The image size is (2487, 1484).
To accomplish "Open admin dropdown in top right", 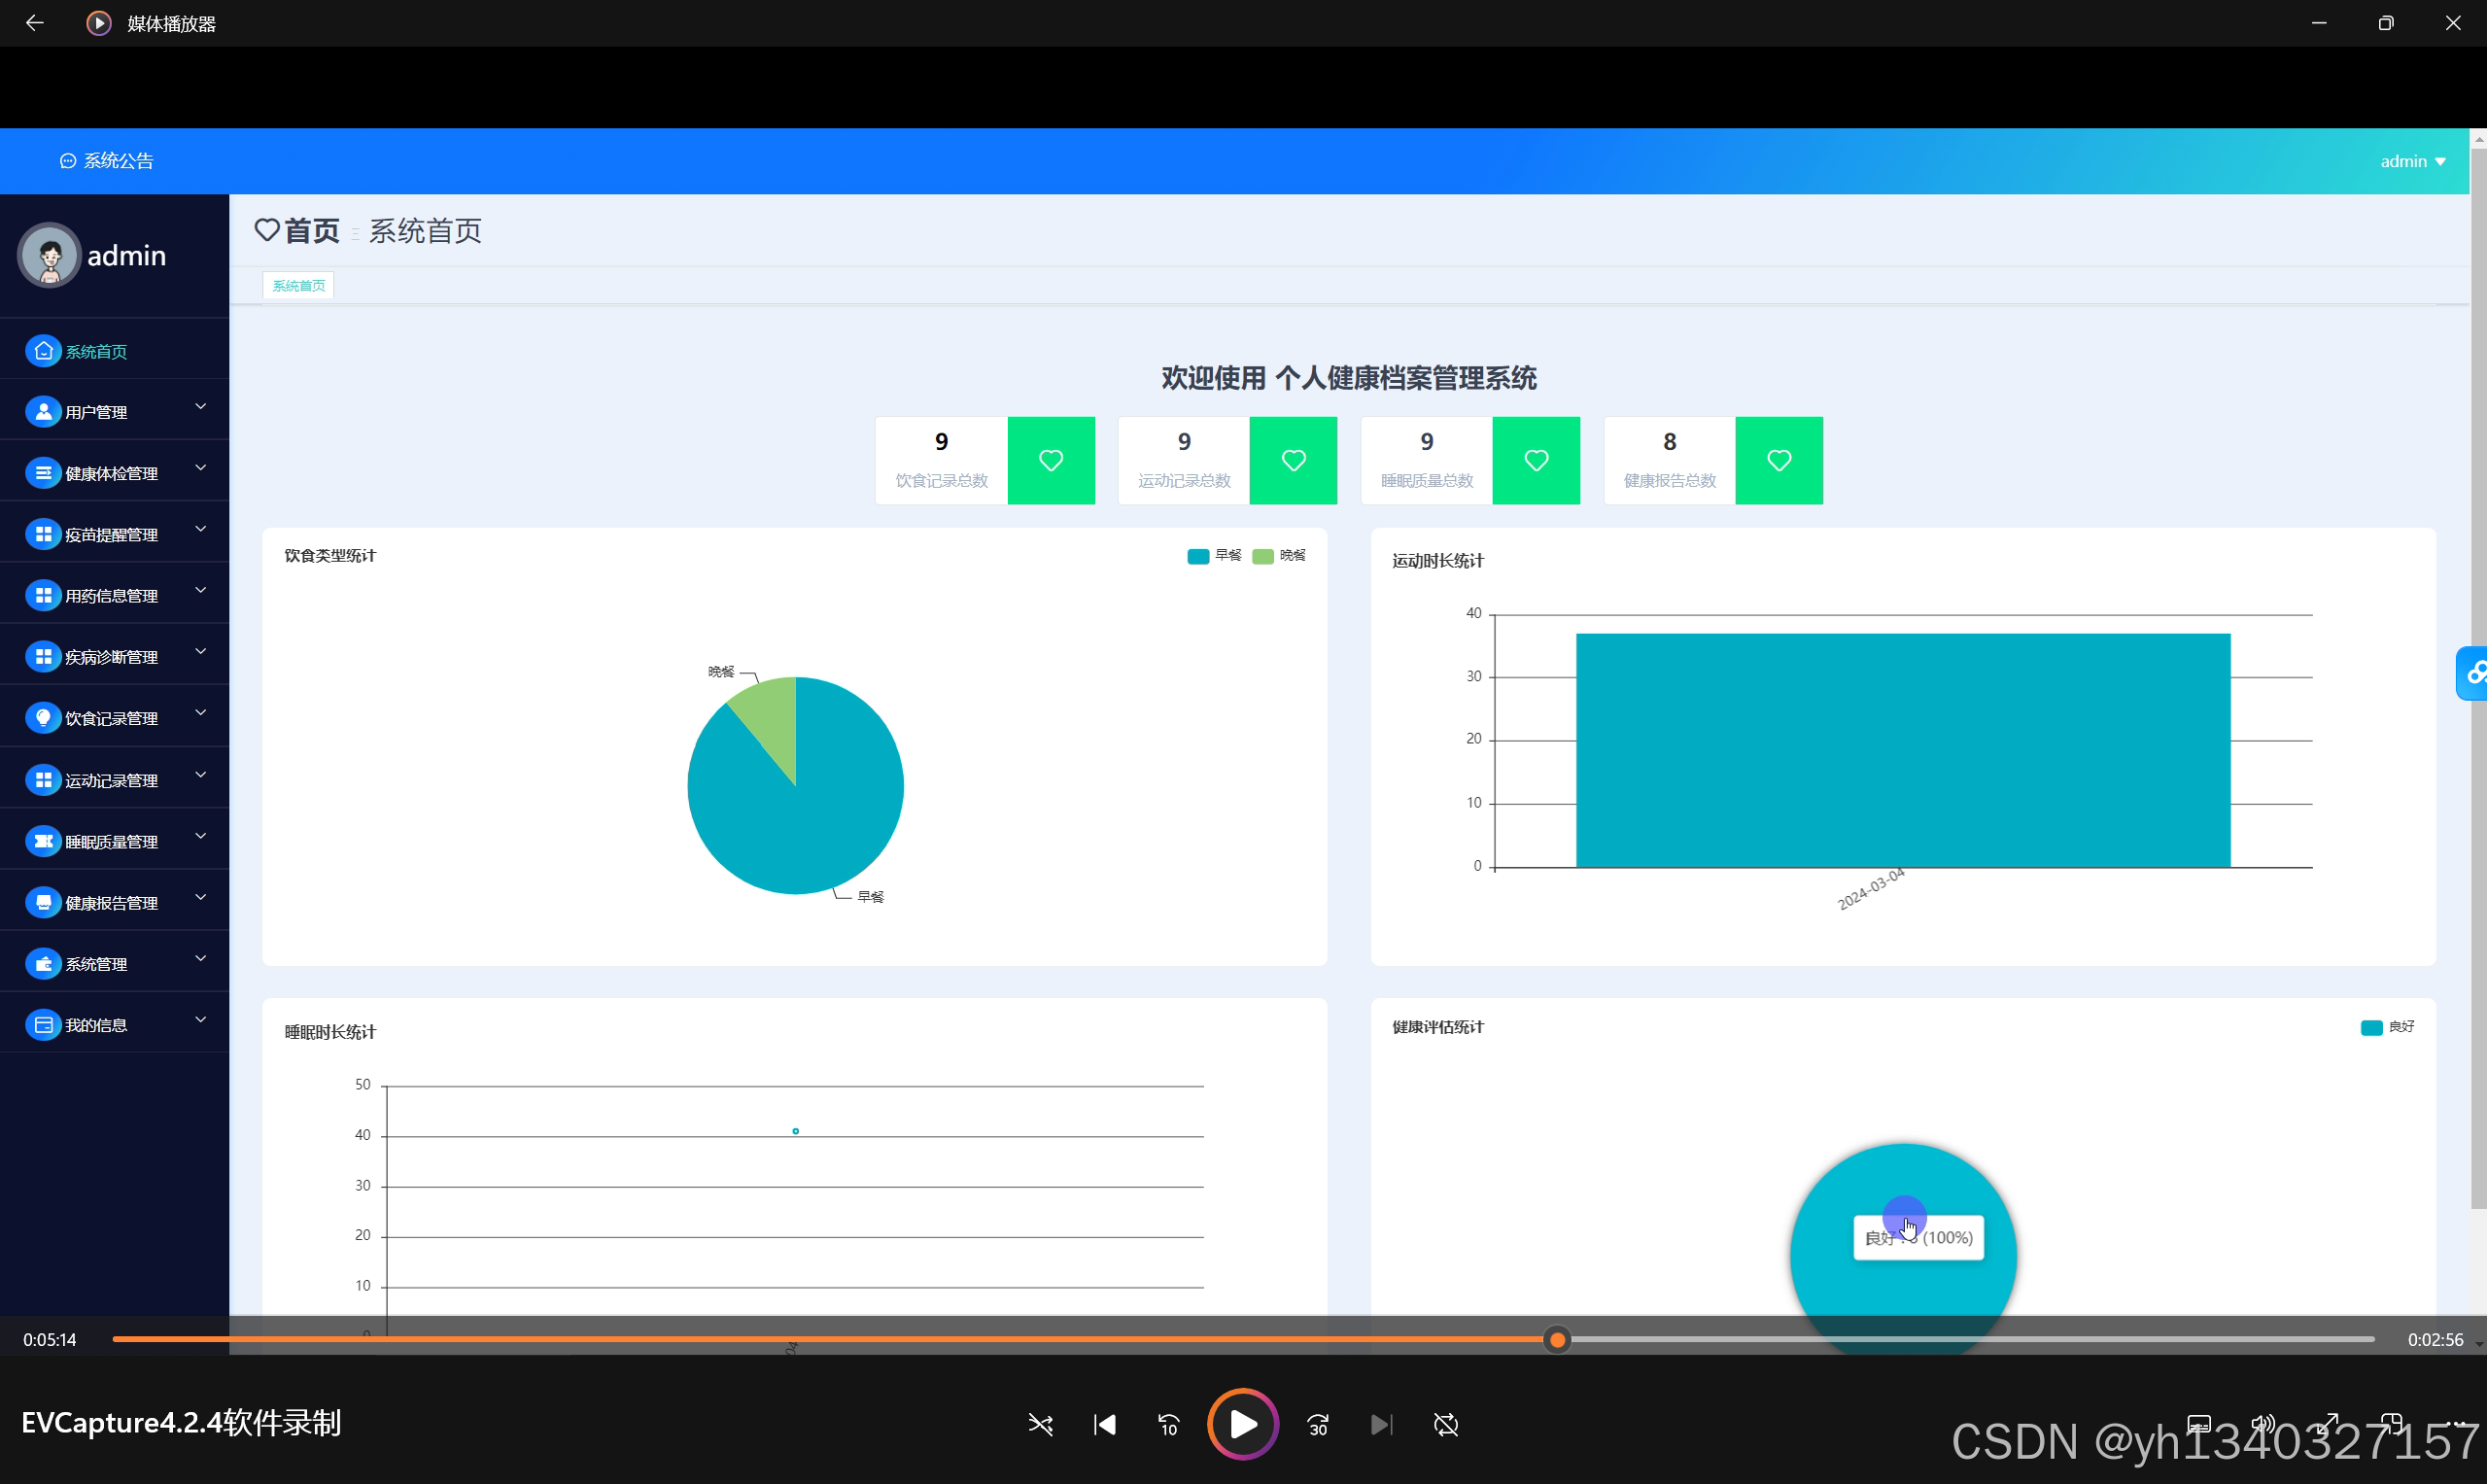I will pos(2411,161).
